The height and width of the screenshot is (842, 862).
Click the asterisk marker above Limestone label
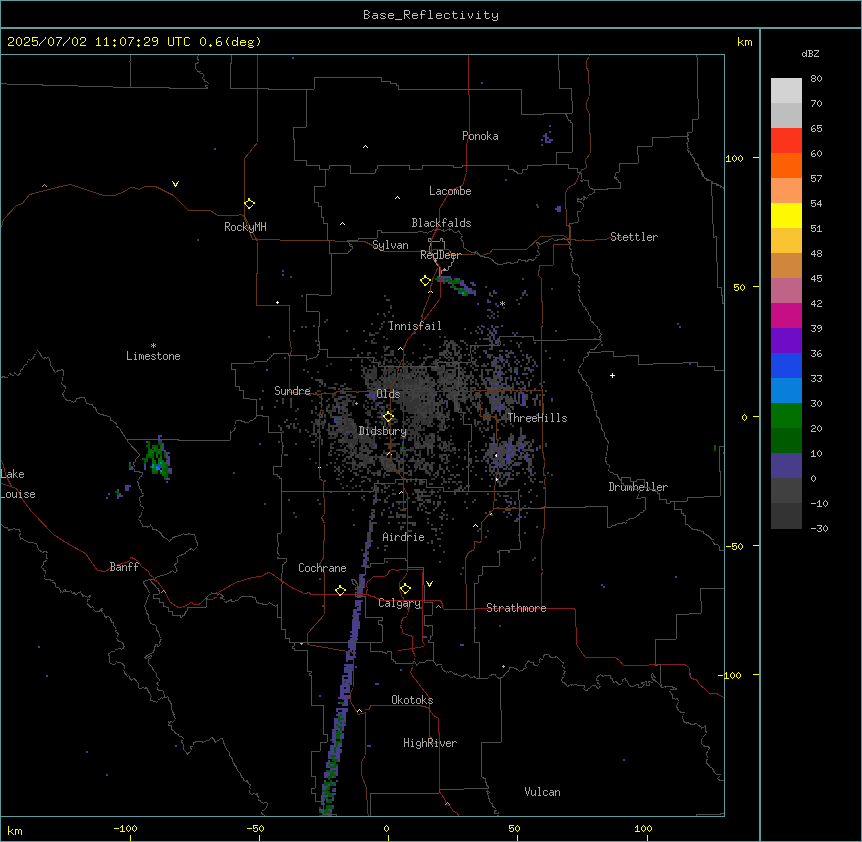pos(153,346)
